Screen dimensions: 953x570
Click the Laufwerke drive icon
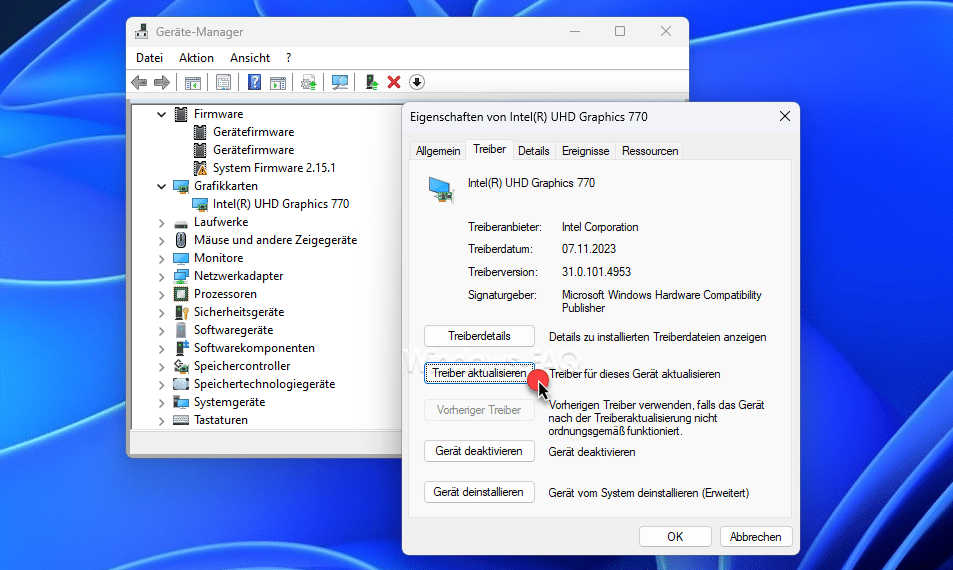tap(181, 223)
